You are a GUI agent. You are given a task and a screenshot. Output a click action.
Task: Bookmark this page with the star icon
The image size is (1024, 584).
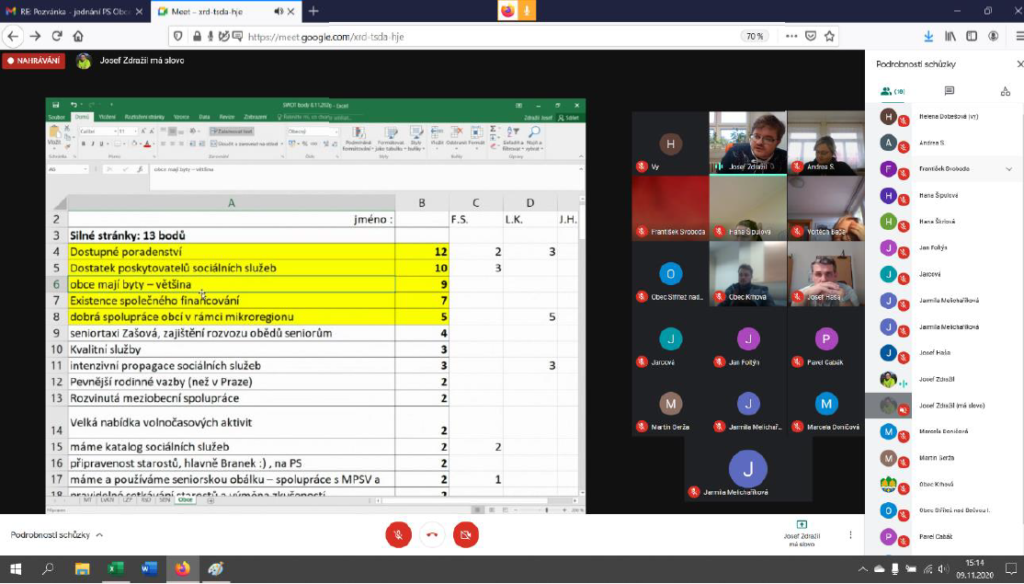pyautogui.click(x=829, y=37)
